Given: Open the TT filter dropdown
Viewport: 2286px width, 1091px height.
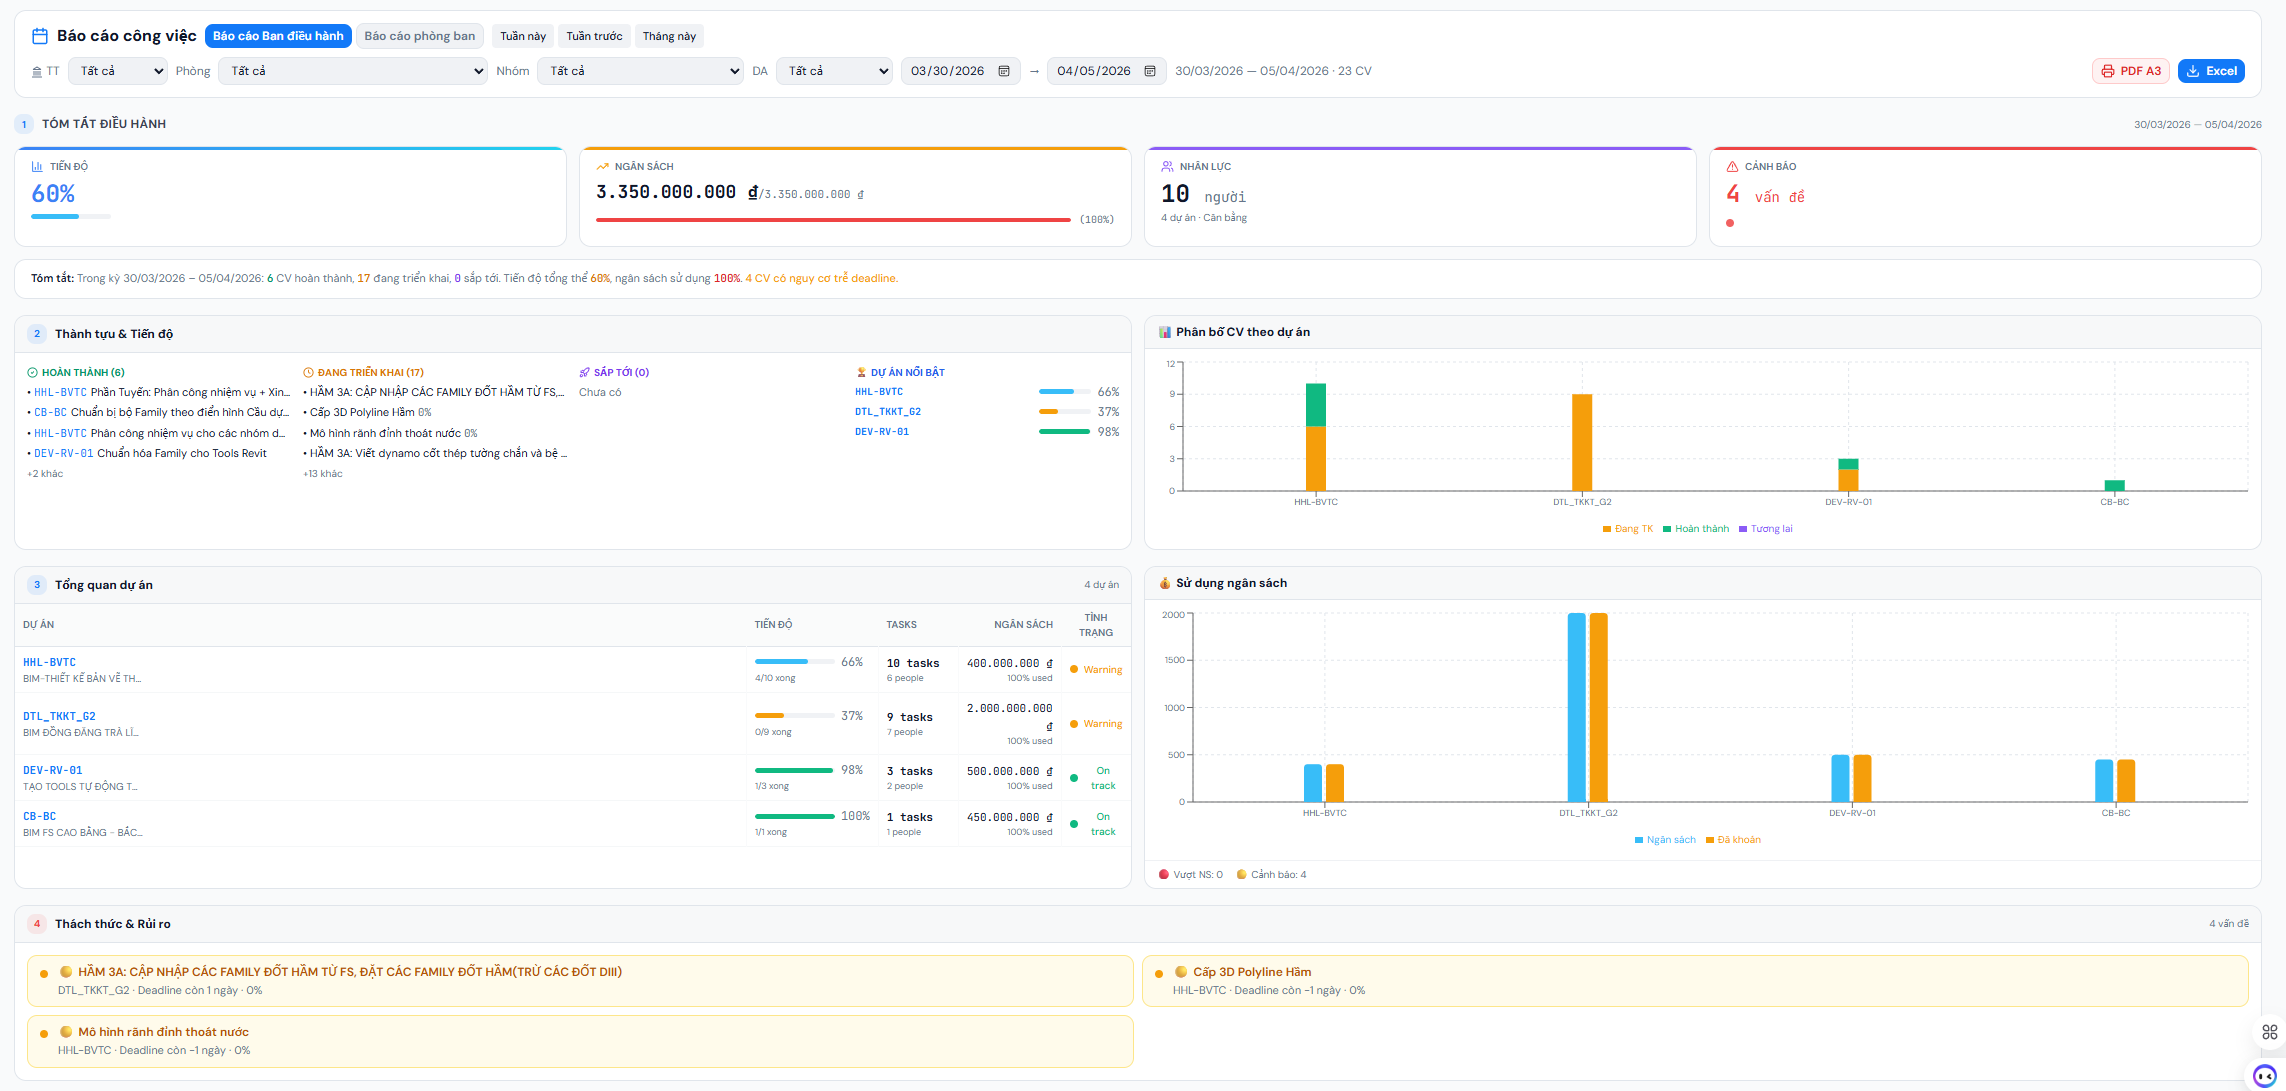Looking at the screenshot, I should (118, 71).
